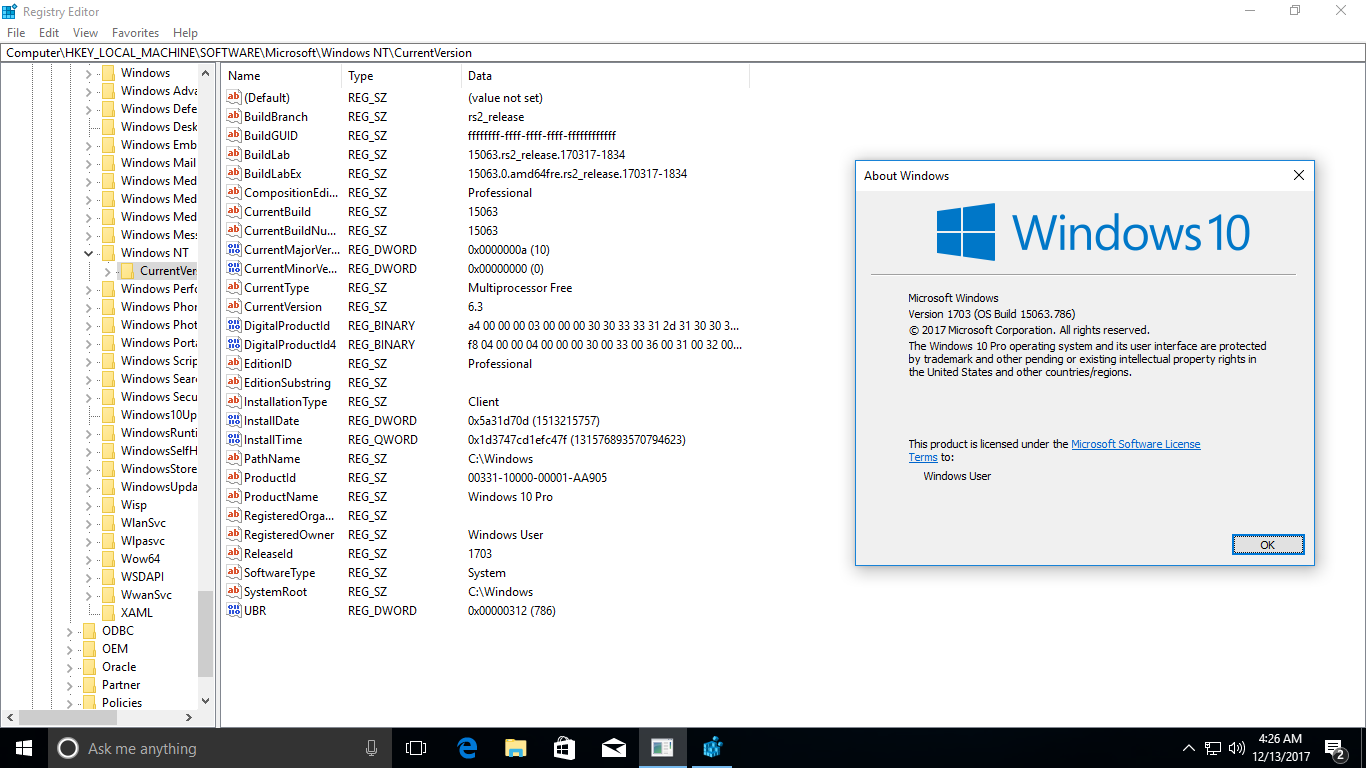Click the ReleaseId string value icon

234,554
